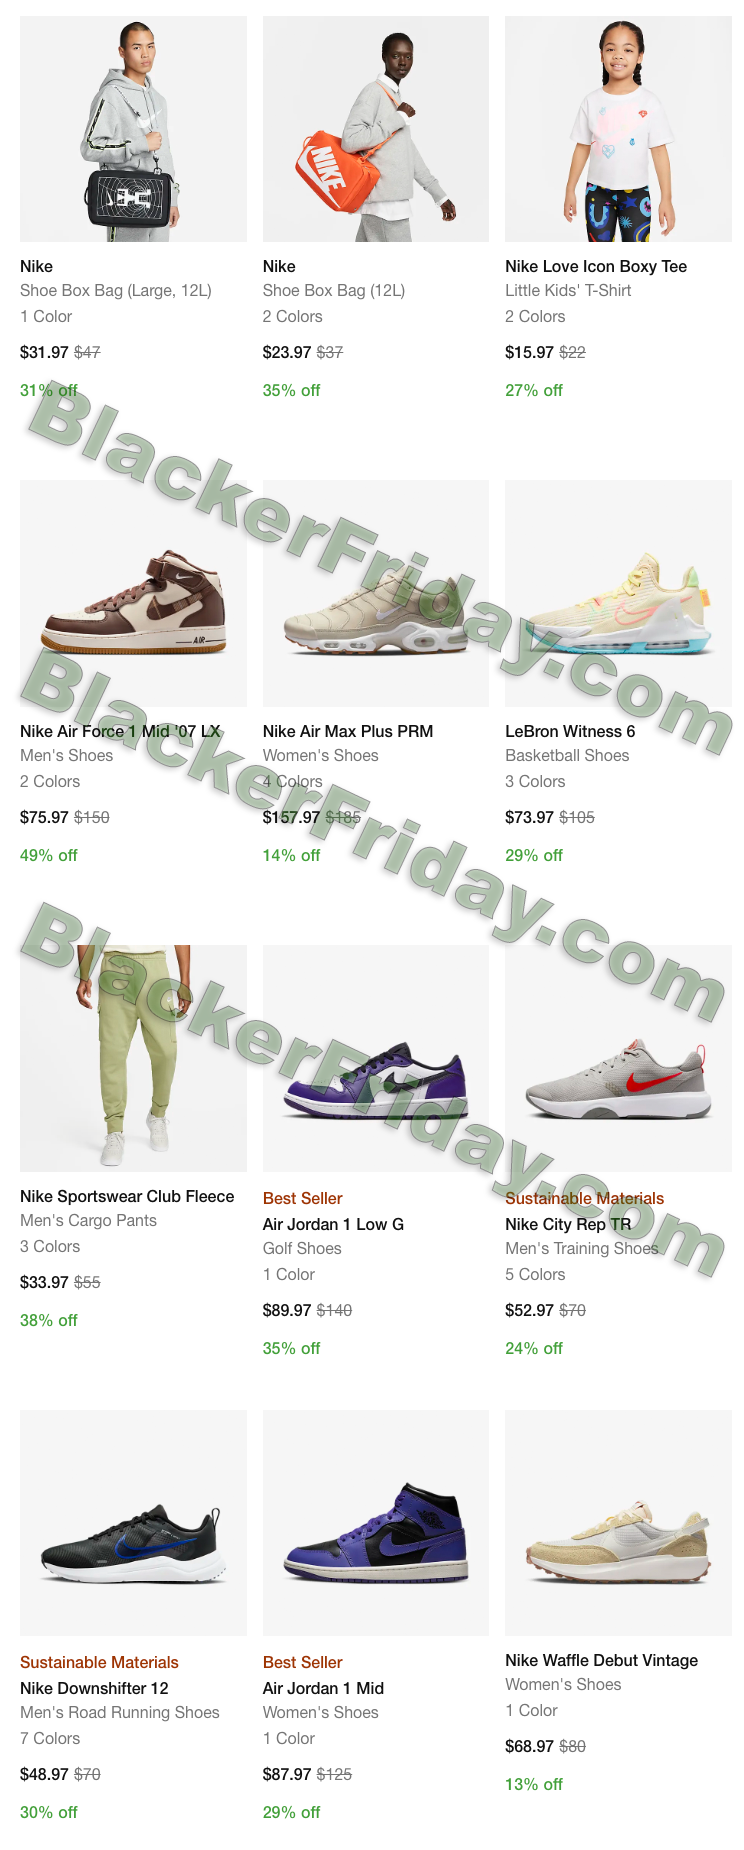Click the Nike Waffle Debut Vintage title
Viewport: 744px width, 1850px height.
point(602,1660)
